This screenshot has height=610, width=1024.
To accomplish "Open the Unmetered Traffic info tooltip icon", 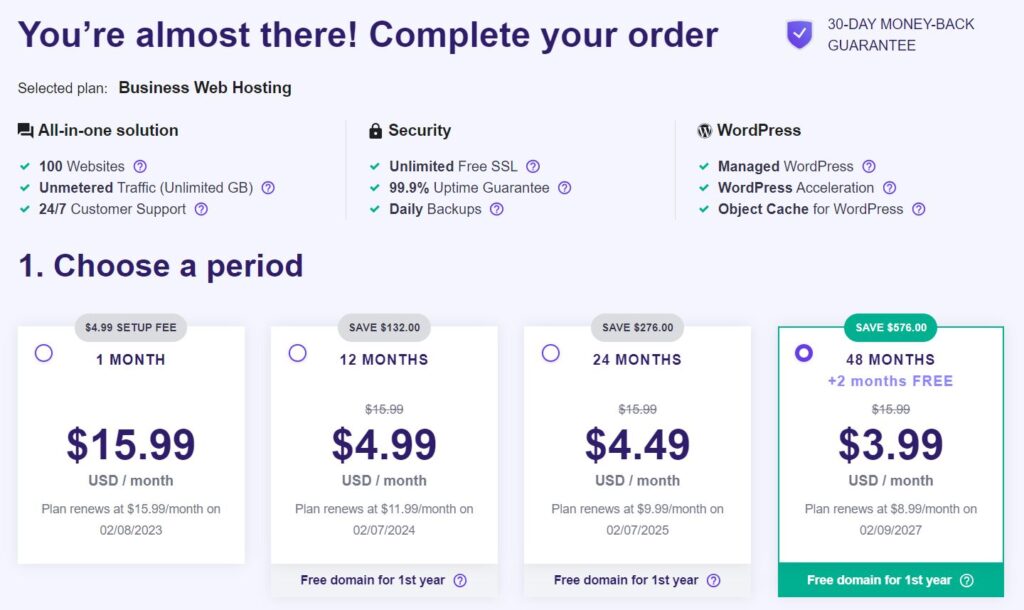I will [x=268, y=188].
